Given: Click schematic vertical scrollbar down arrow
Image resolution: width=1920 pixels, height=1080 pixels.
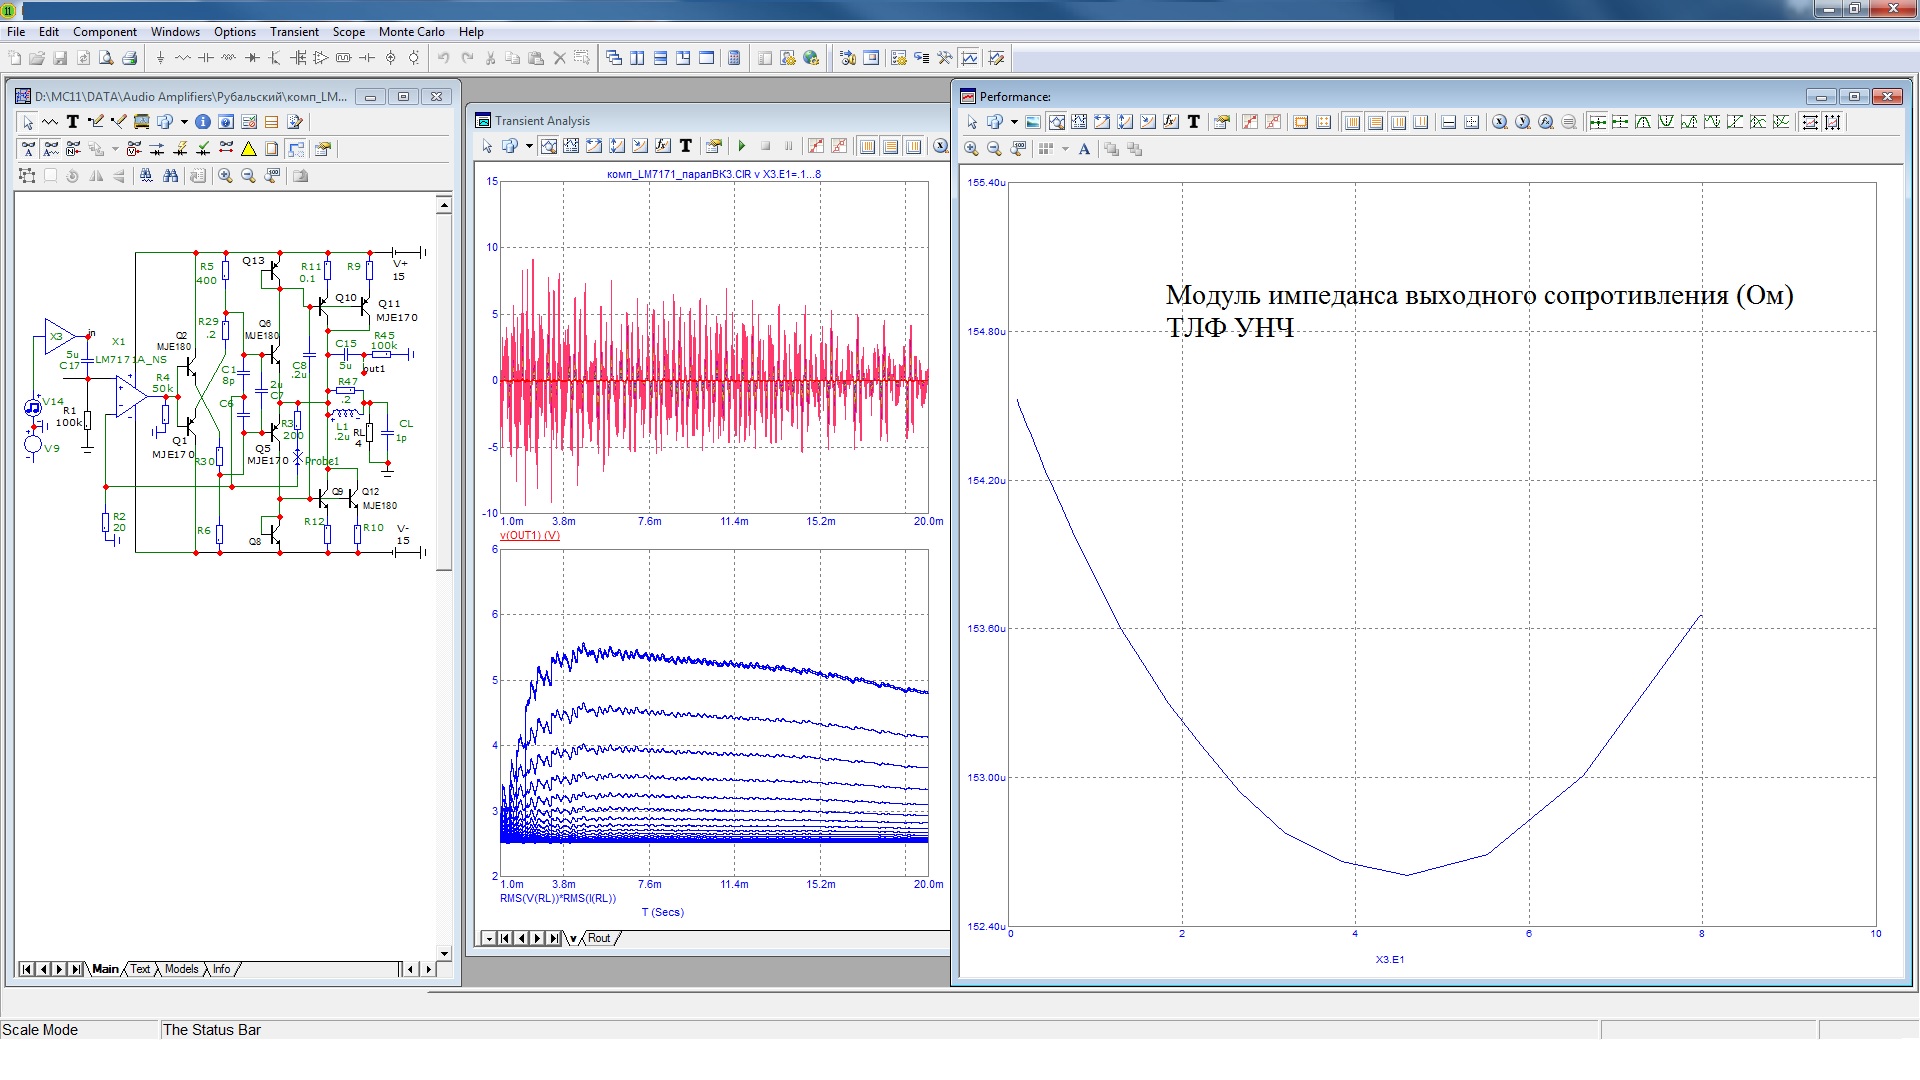Looking at the screenshot, I should (x=444, y=954).
